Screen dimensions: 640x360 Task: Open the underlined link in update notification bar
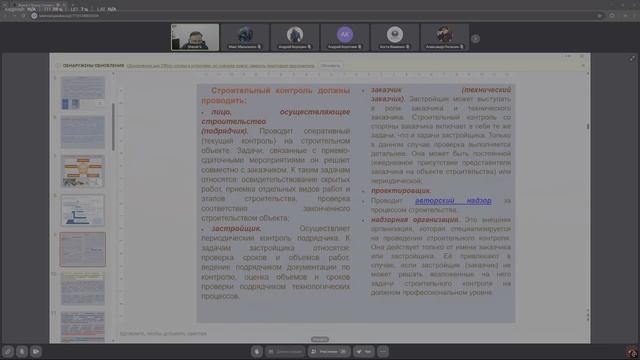click(220, 66)
